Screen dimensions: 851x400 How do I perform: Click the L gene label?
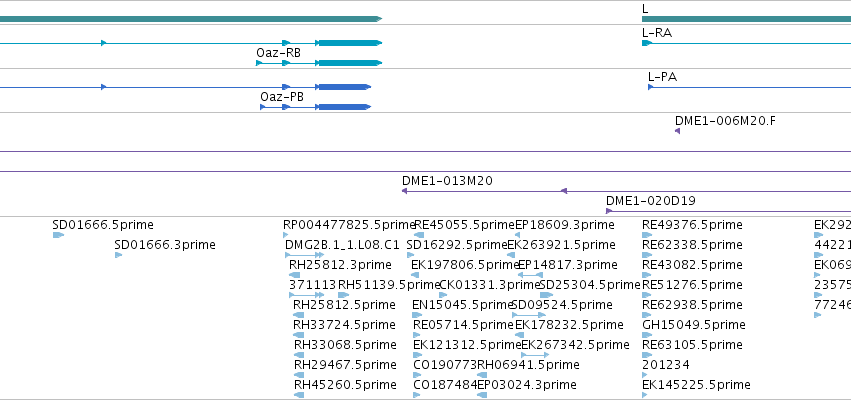[x=645, y=9]
